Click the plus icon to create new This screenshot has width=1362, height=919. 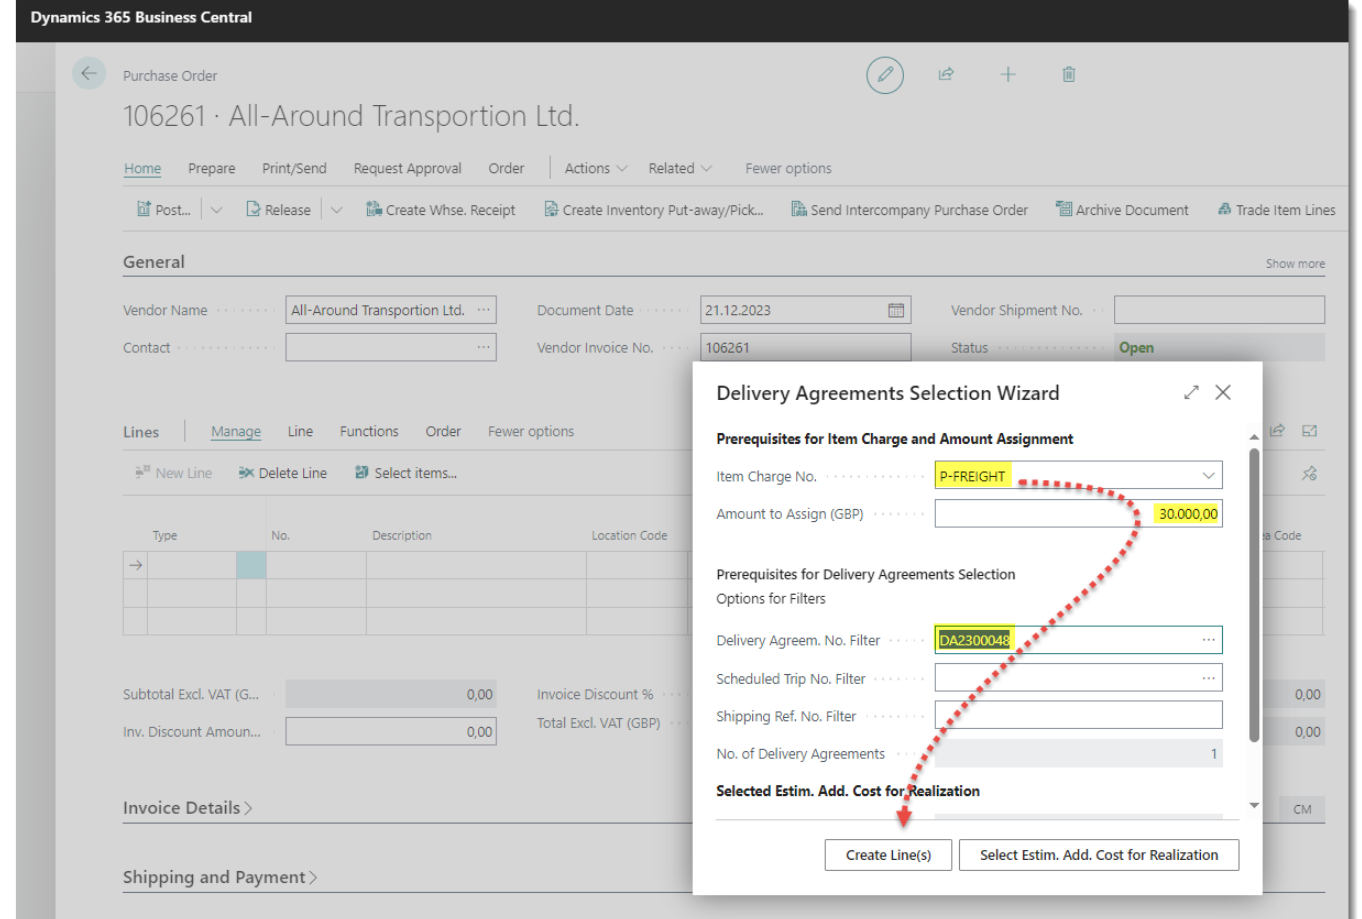1008,74
